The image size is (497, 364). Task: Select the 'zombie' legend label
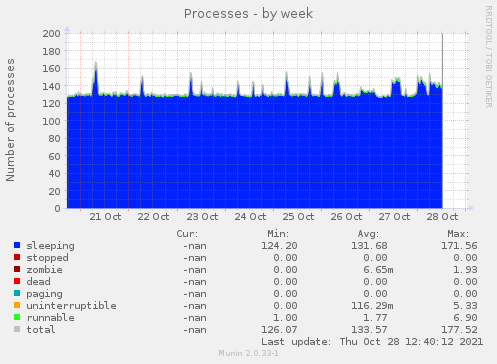point(44,270)
